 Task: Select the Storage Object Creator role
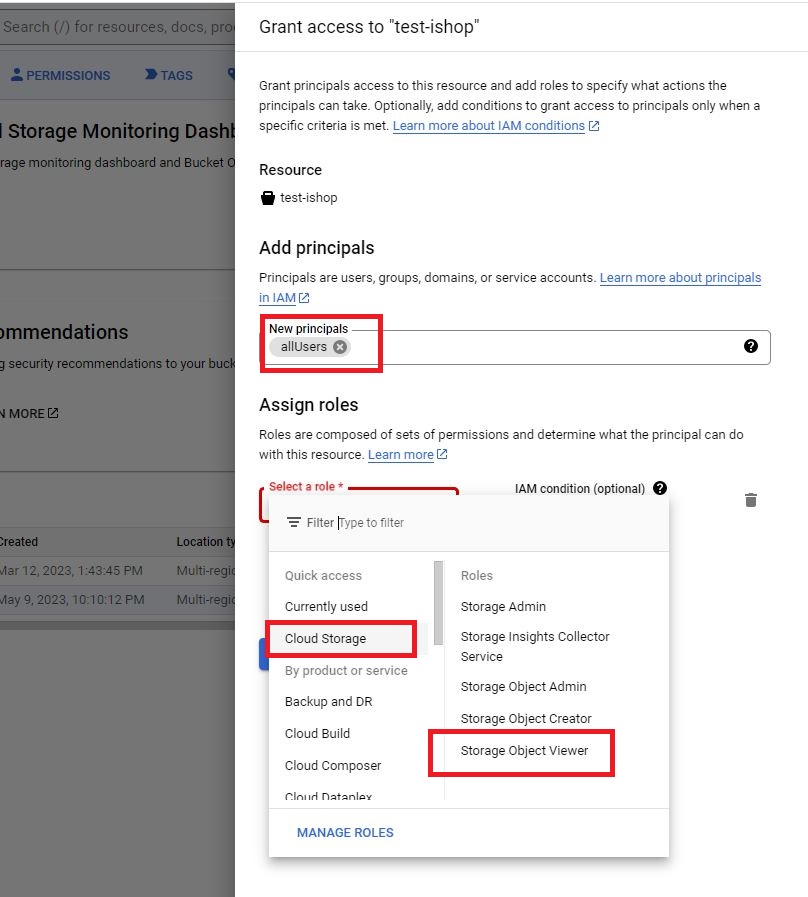coord(526,719)
